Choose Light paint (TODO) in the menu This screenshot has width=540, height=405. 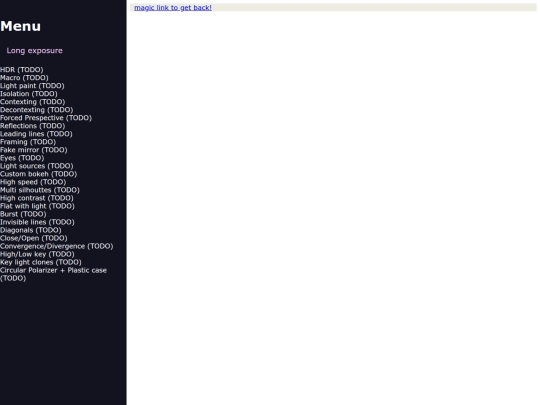tap(32, 86)
